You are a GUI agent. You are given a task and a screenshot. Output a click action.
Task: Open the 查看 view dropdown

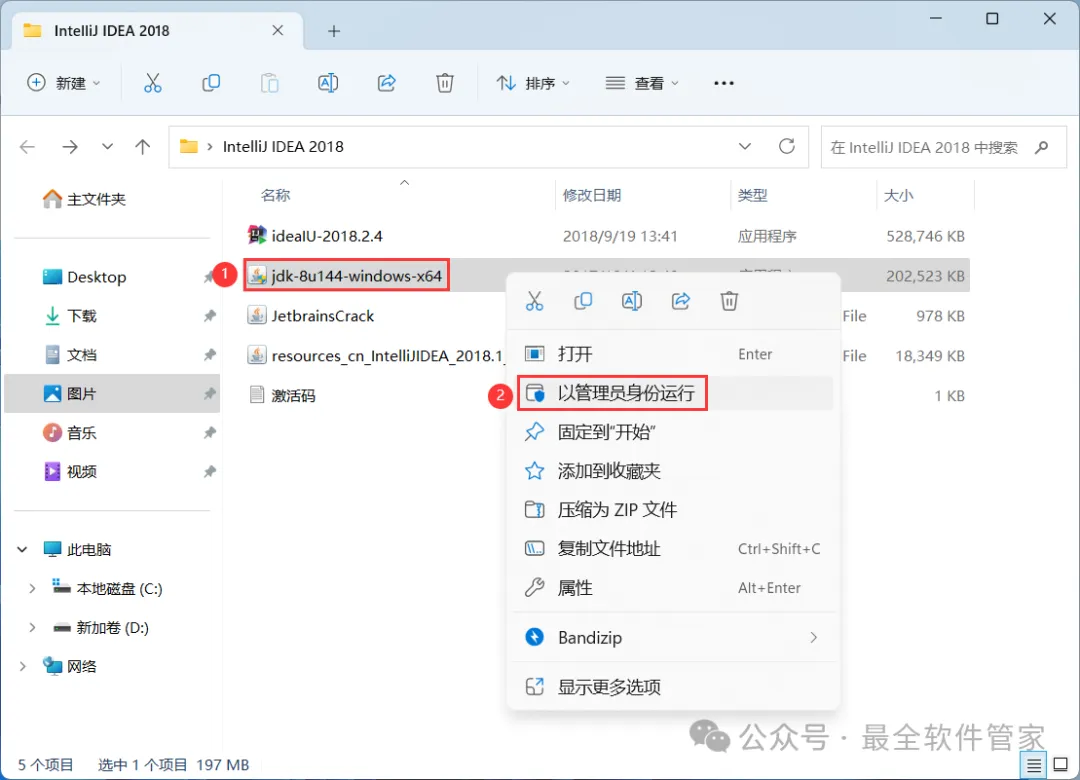642,83
